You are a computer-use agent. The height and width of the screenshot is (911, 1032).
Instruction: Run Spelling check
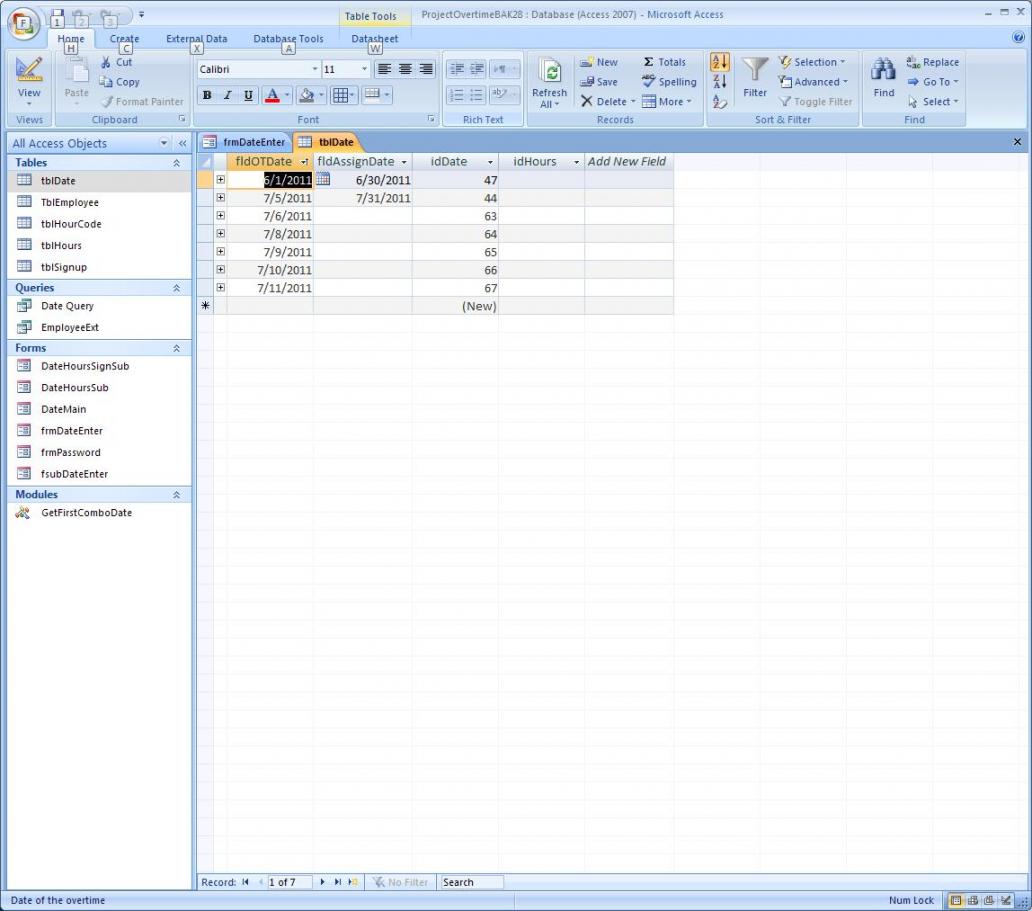669,82
